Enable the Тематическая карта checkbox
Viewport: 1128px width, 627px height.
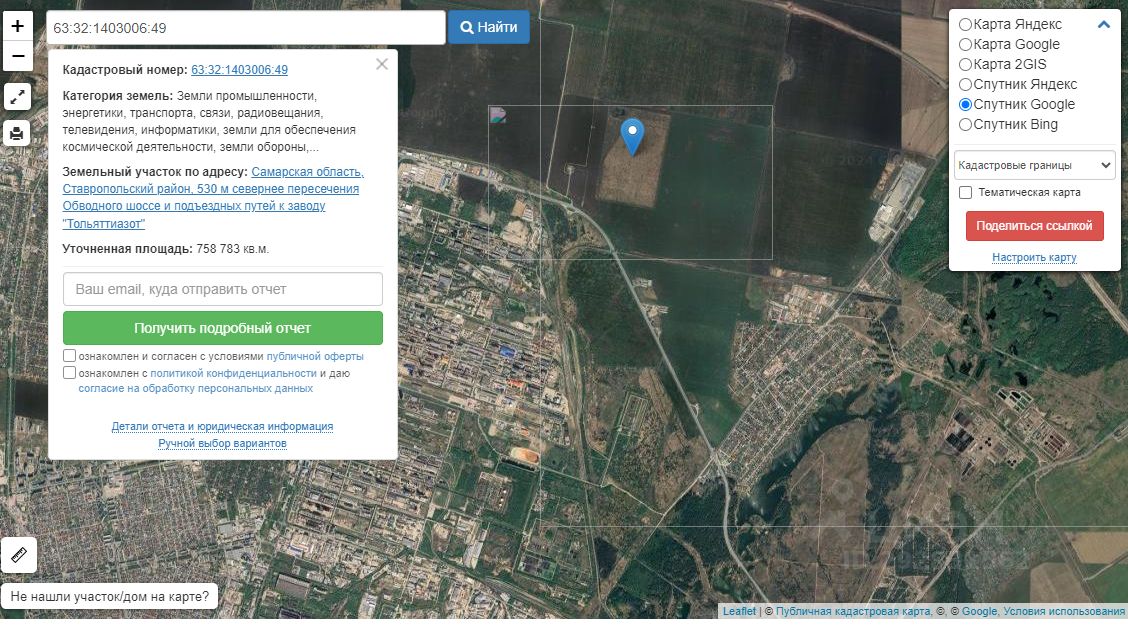(x=965, y=193)
